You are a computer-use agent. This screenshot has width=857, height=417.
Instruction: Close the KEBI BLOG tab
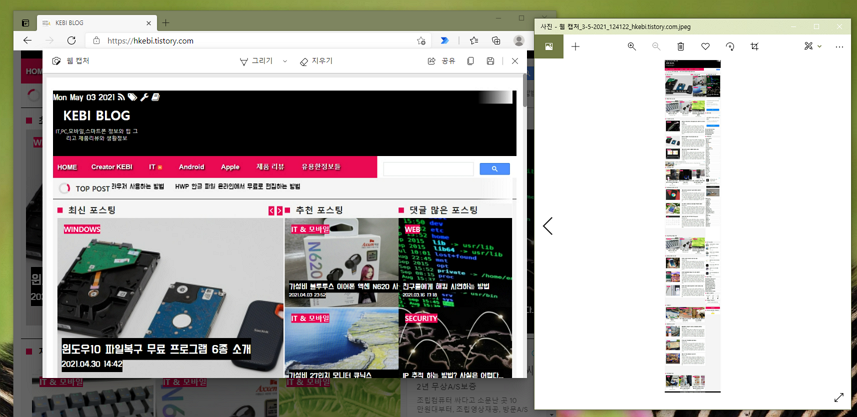point(149,23)
